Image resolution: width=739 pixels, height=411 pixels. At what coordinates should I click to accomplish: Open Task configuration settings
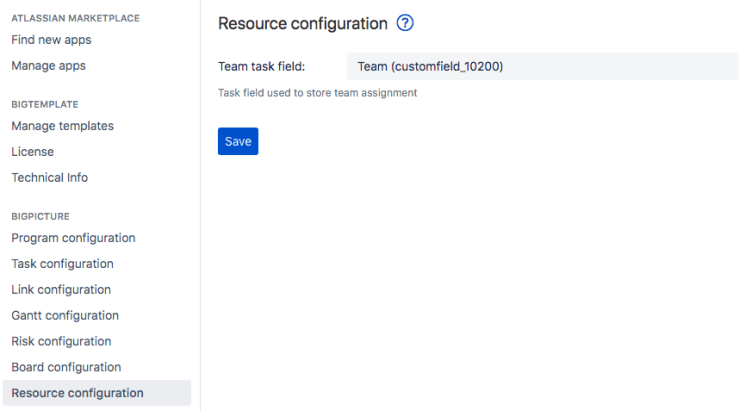pyautogui.click(x=62, y=264)
